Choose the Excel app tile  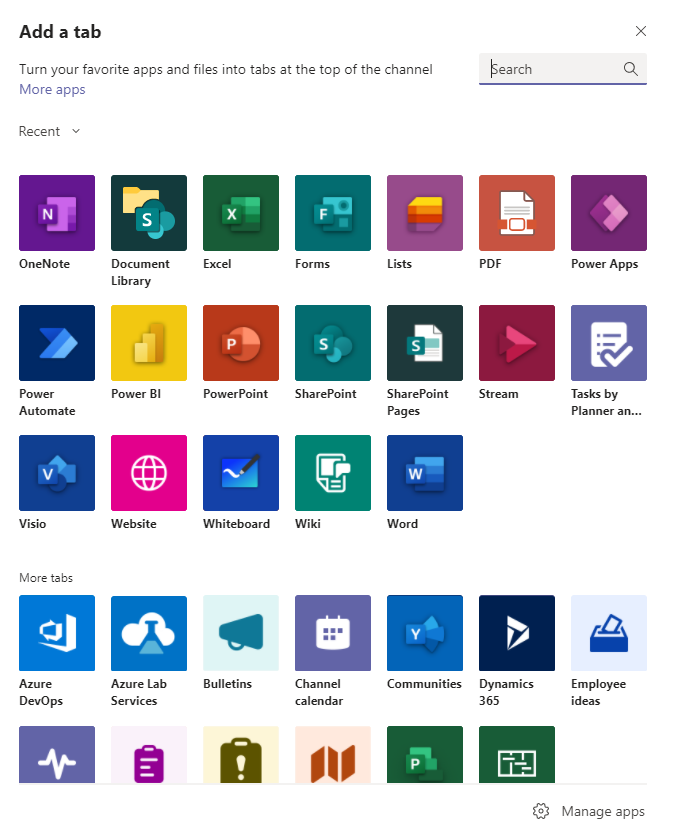click(x=241, y=213)
